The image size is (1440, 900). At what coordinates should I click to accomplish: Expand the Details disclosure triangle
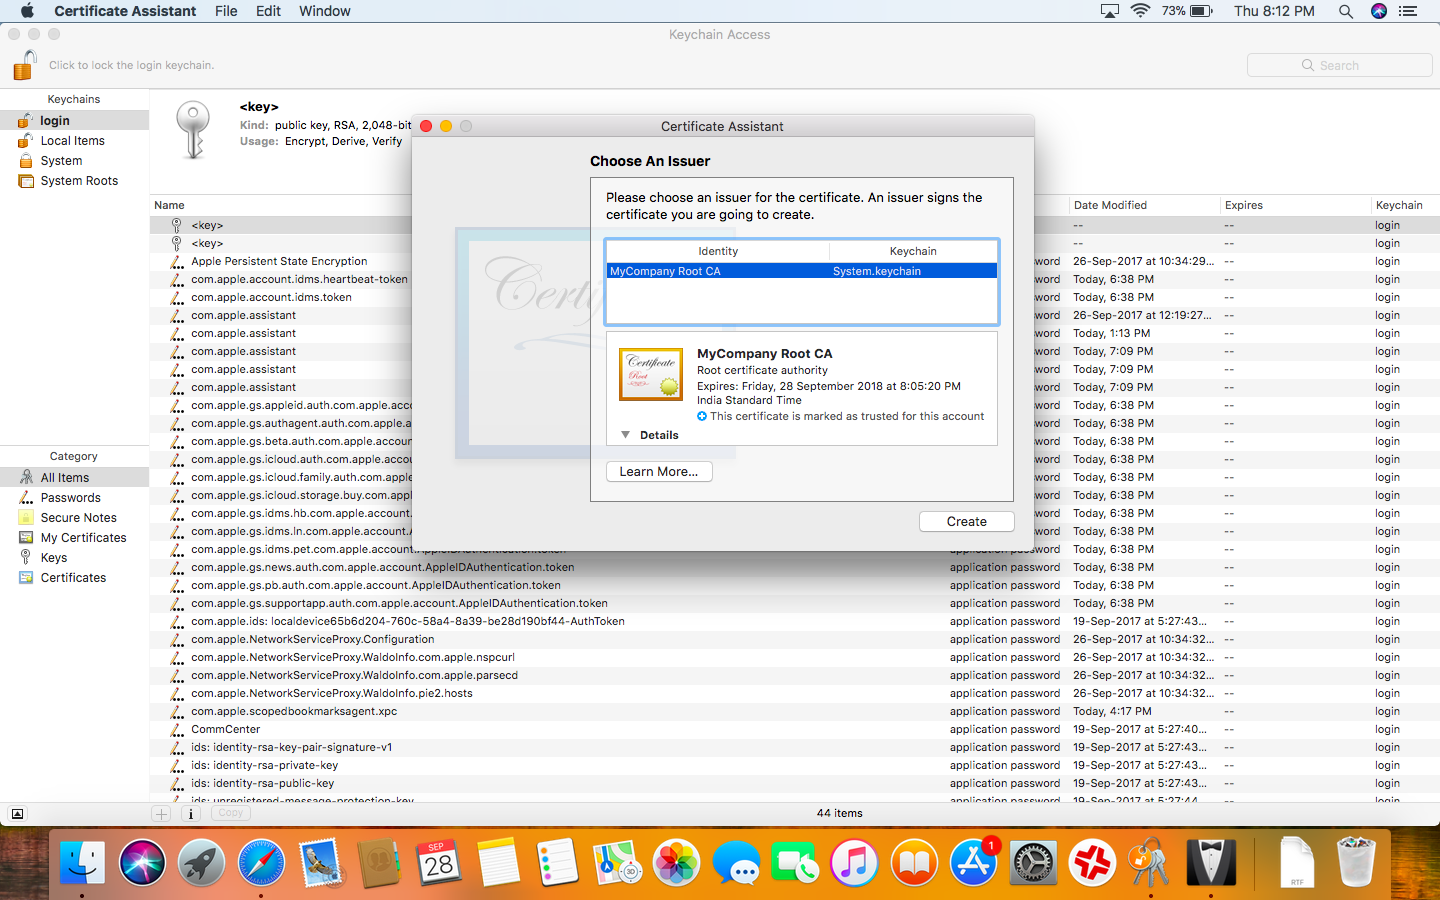click(x=625, y=435)
